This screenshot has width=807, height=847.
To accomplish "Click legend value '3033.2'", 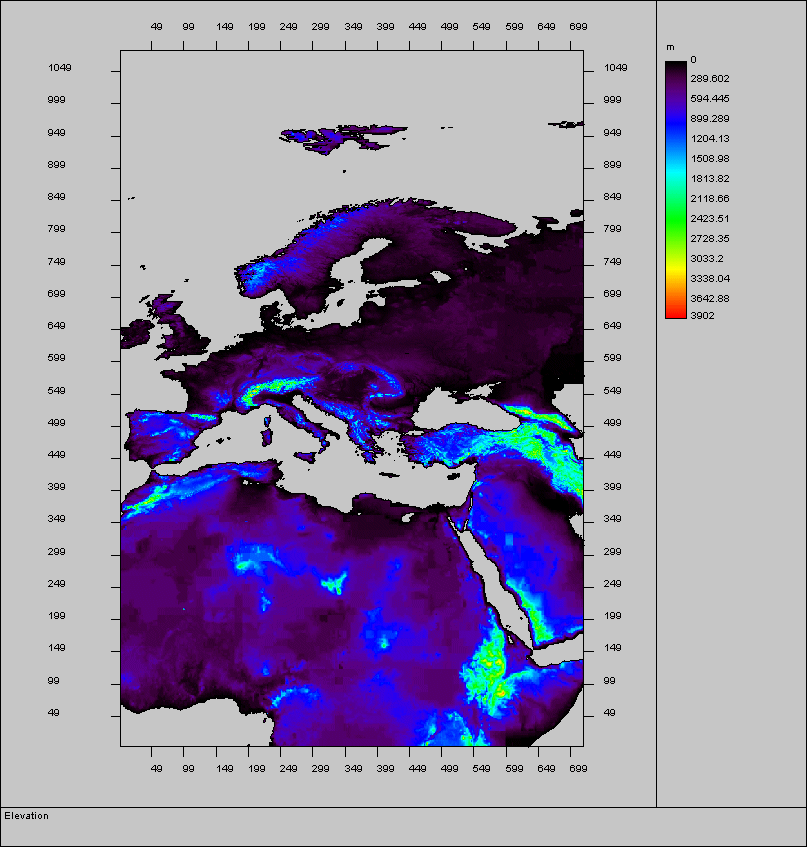I will (707, 259).
